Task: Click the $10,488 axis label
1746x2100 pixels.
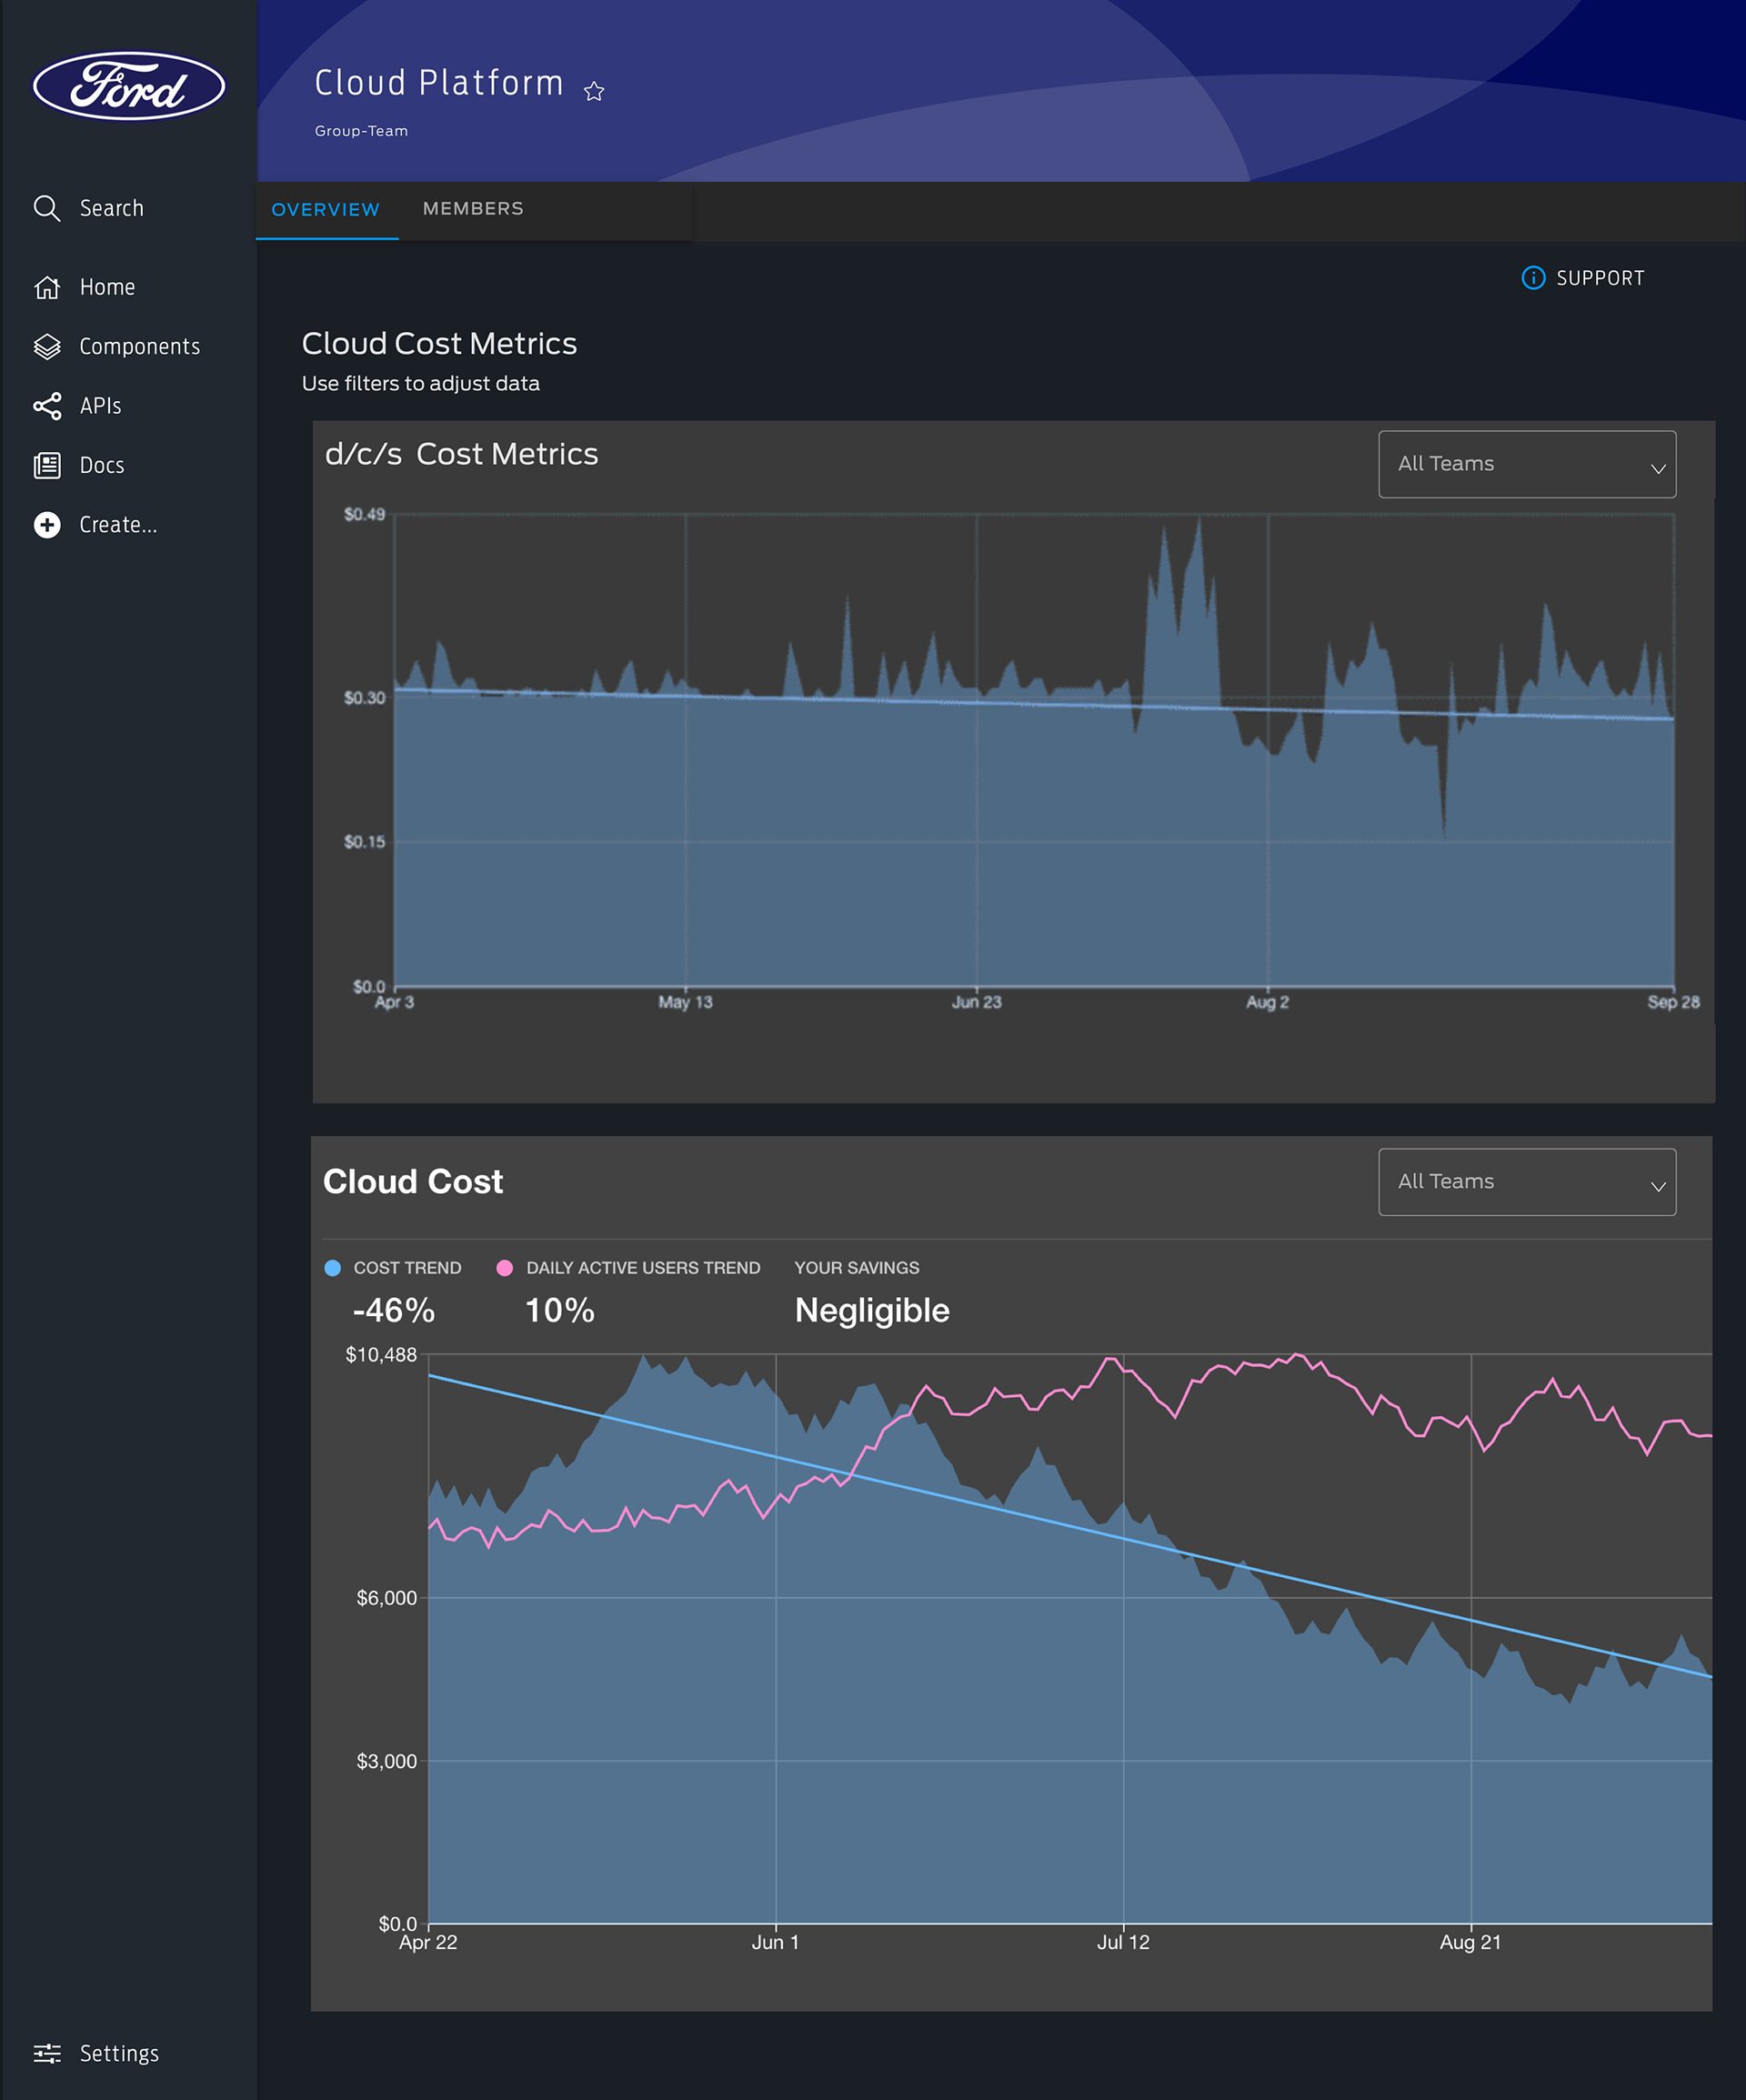Action: [x=381, y=1355]
